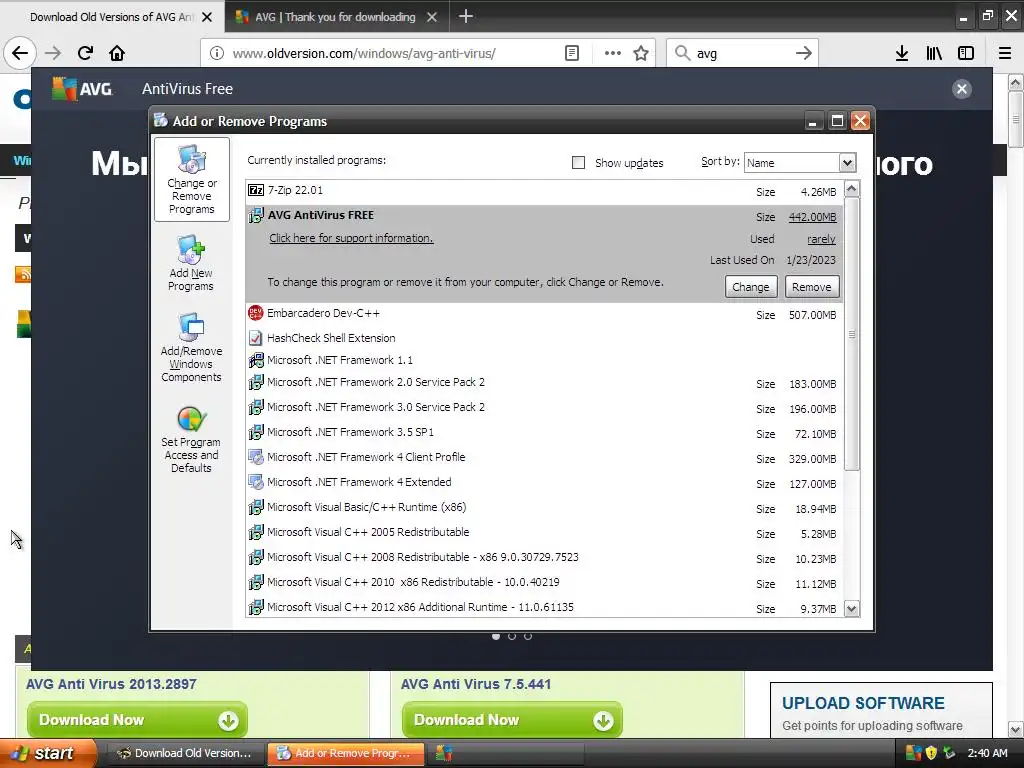Viewport: 1024px width, 768px height.
Task: Switch to Download Old Versions tab
Action: coord(112,17)
